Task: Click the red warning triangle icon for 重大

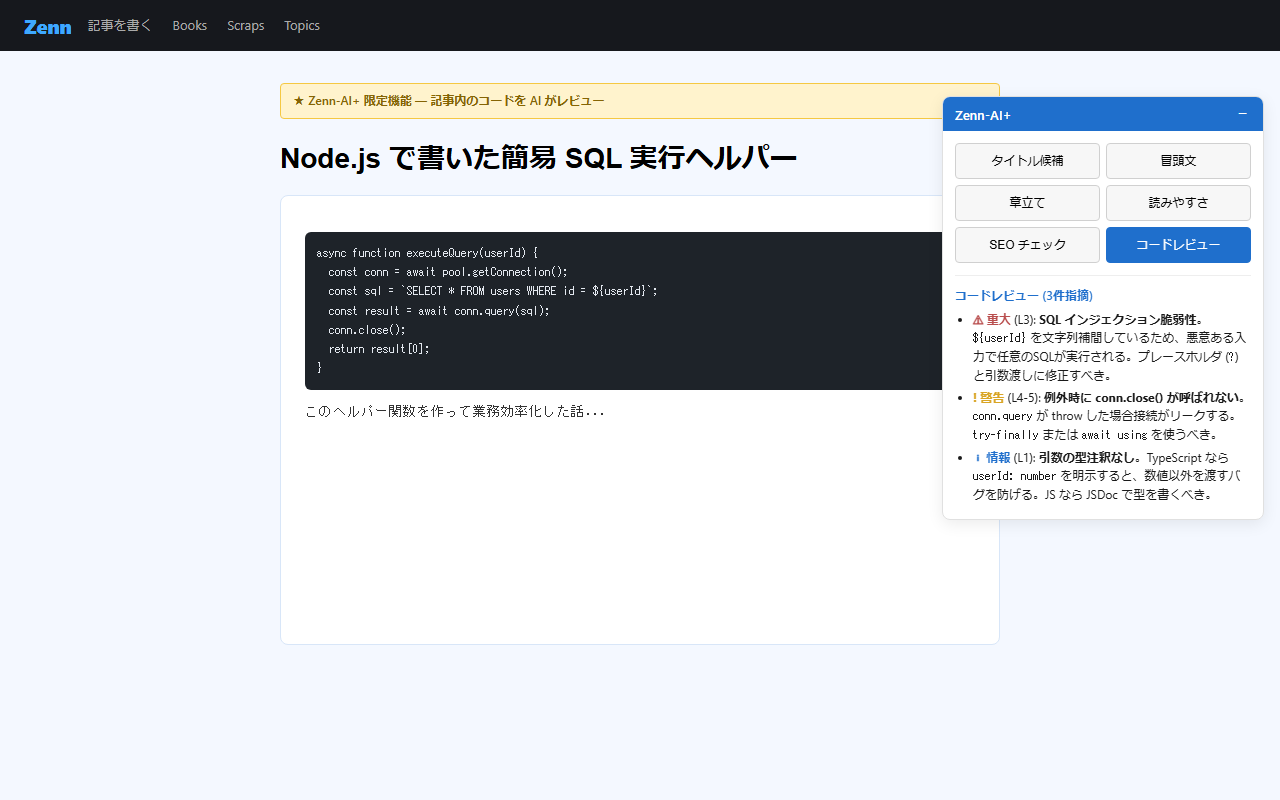Action: click(978, 319)
